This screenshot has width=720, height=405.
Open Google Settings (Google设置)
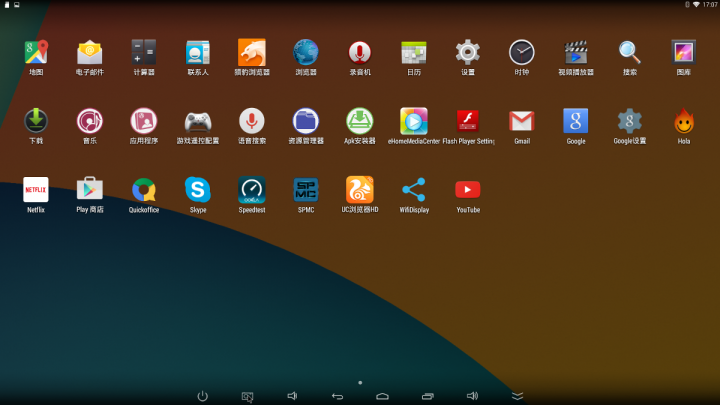pos(630,121)
